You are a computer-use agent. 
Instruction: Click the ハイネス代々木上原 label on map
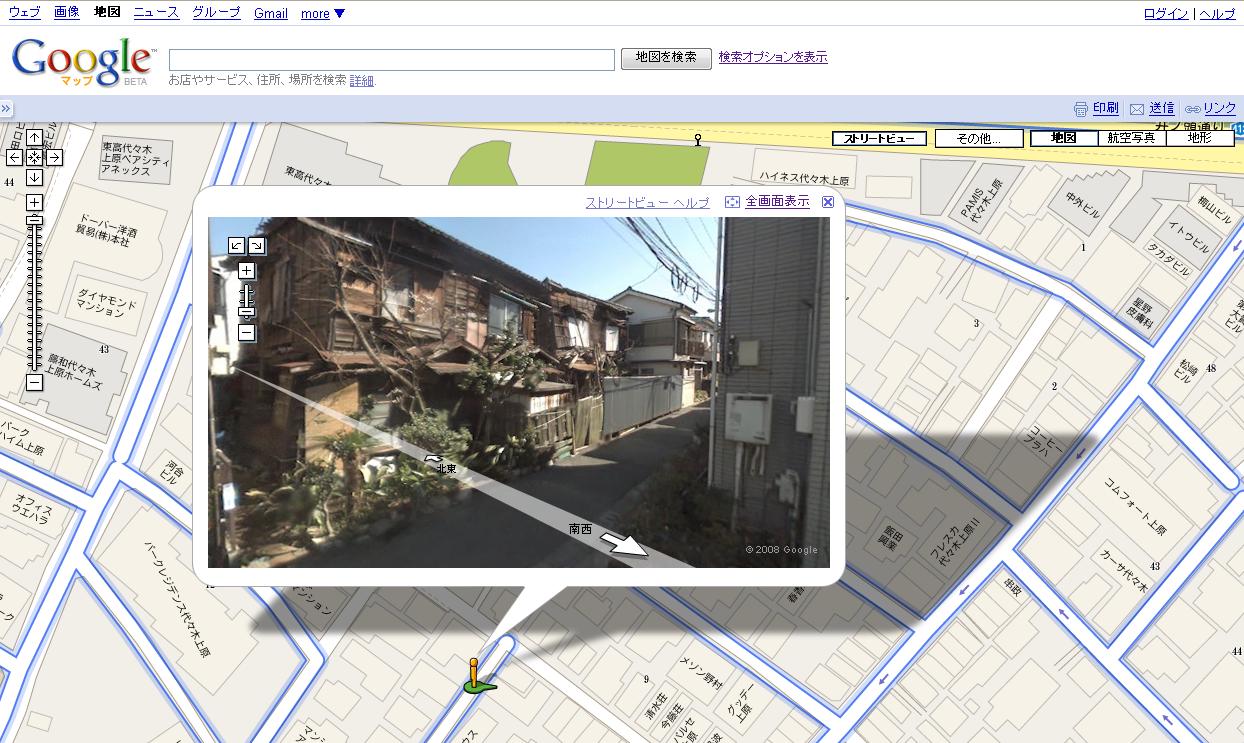pyautogui.click(x=803, y=179)
